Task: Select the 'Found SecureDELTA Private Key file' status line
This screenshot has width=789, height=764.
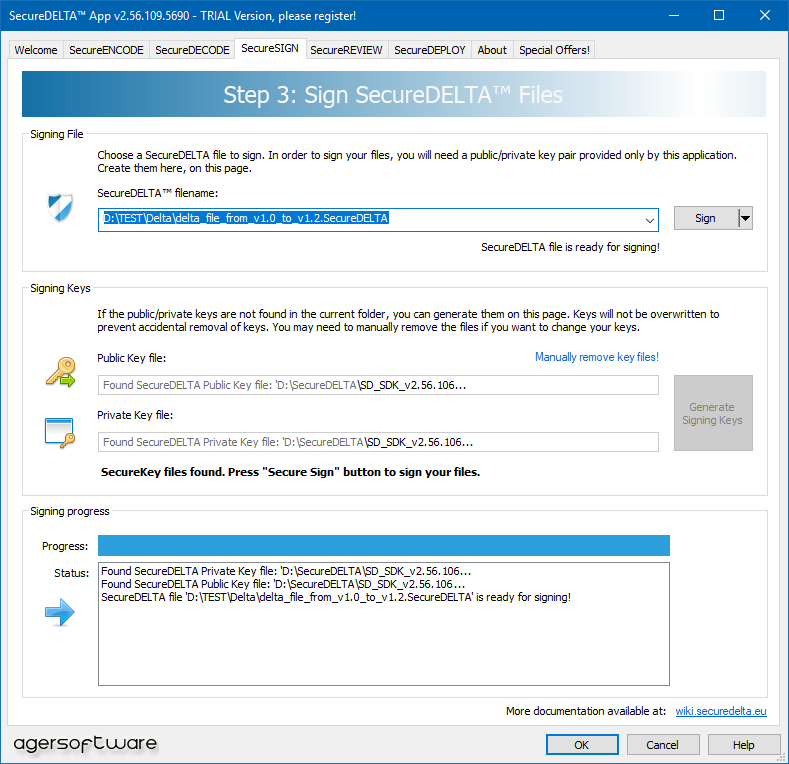Action: (286, 571)
